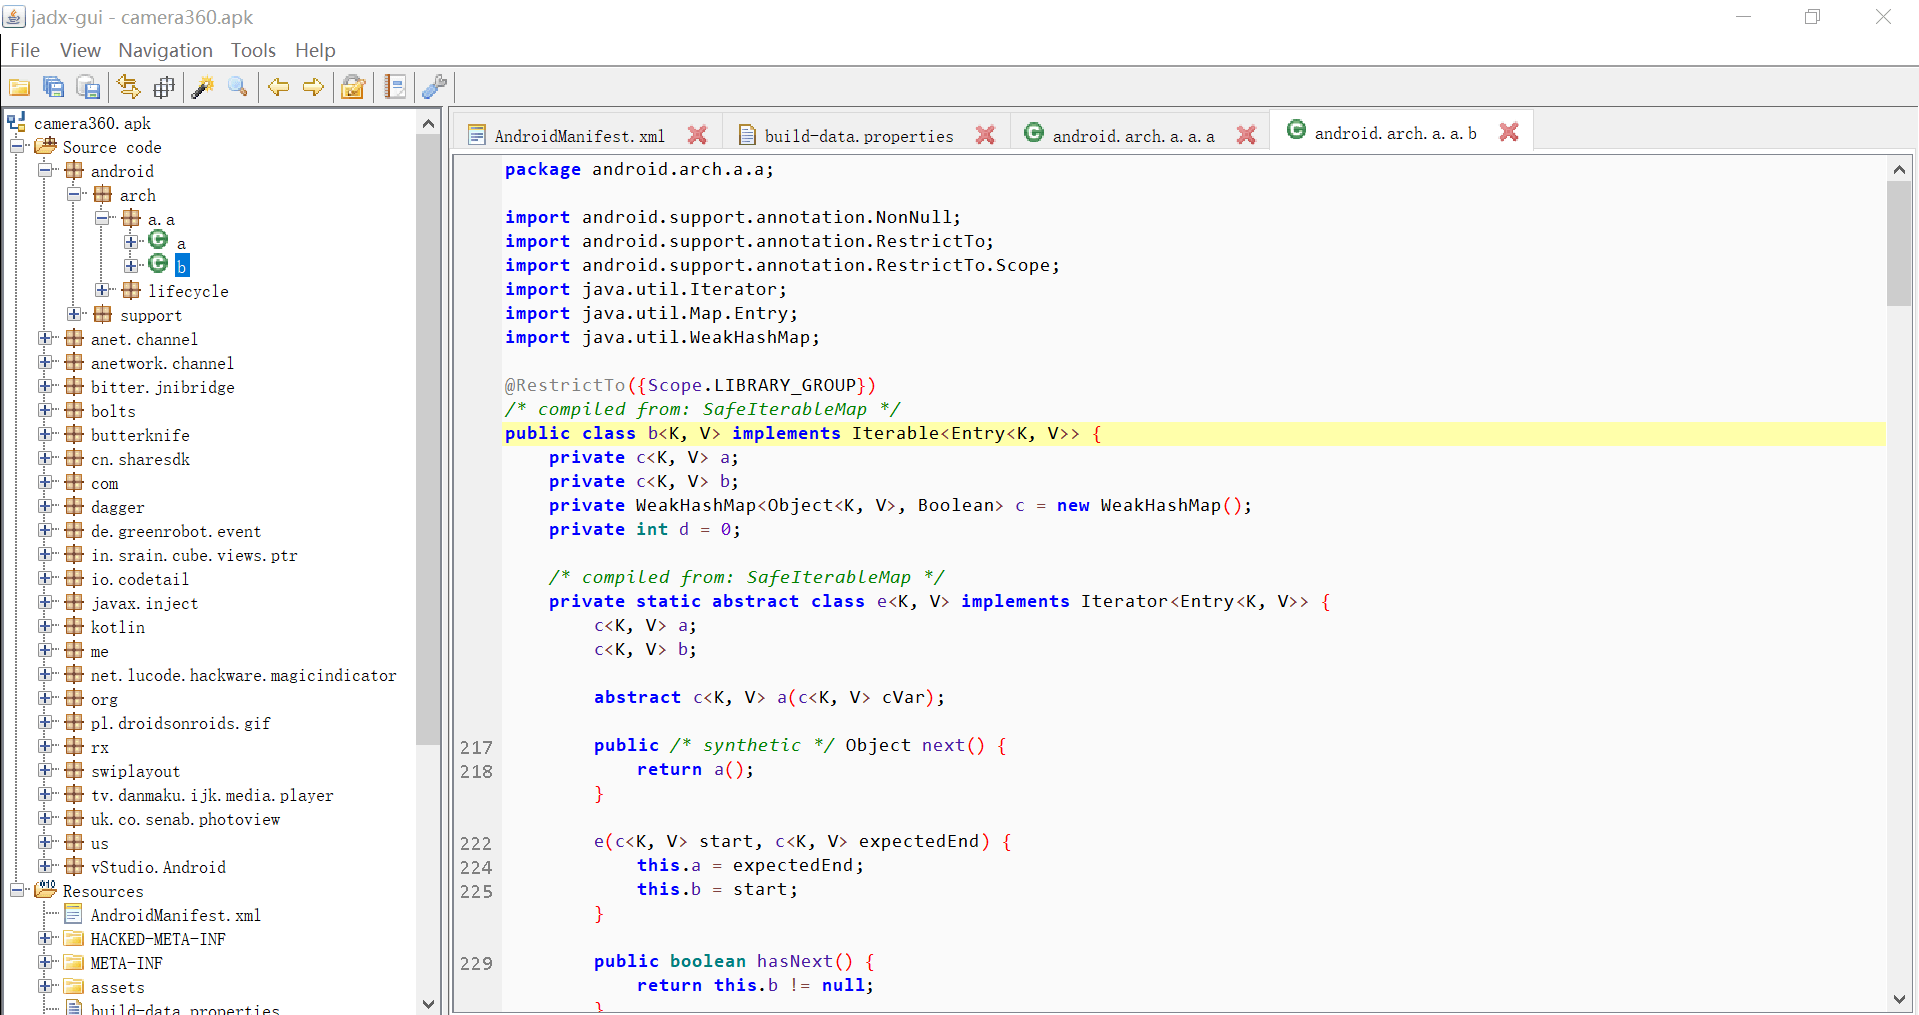Click the tree panel scroll-down arrow
Viewport: 1919px width, 1015px height.
tap(428, 1004)
